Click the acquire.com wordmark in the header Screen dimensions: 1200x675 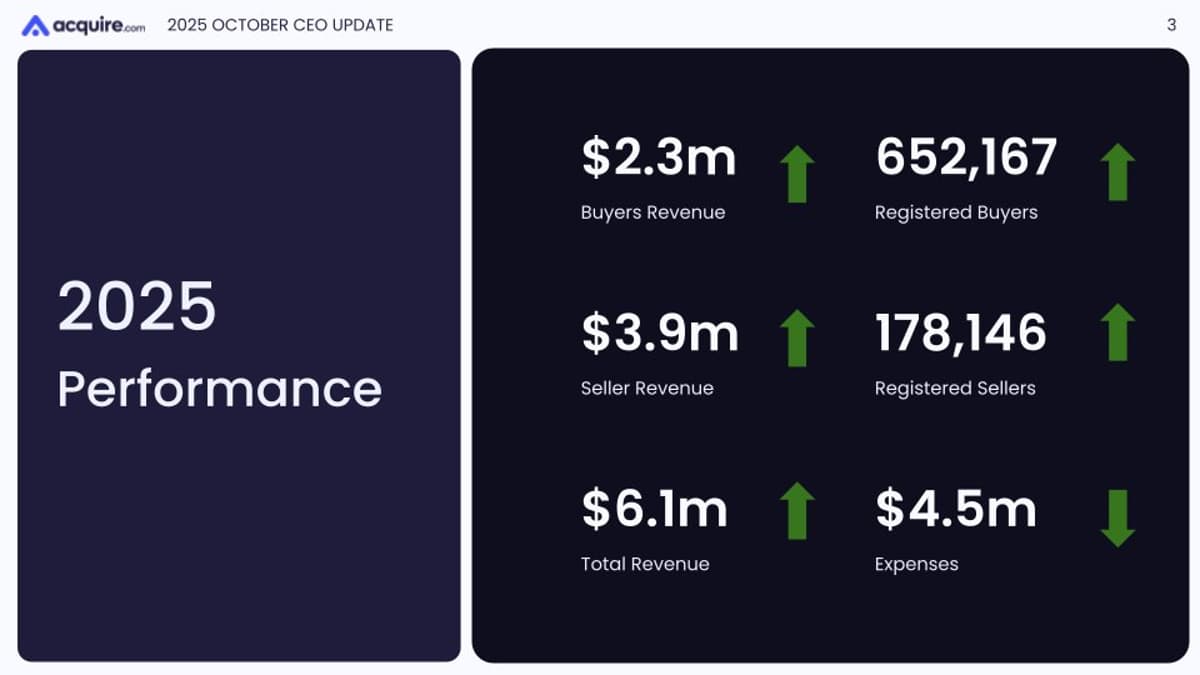(95, 24)
